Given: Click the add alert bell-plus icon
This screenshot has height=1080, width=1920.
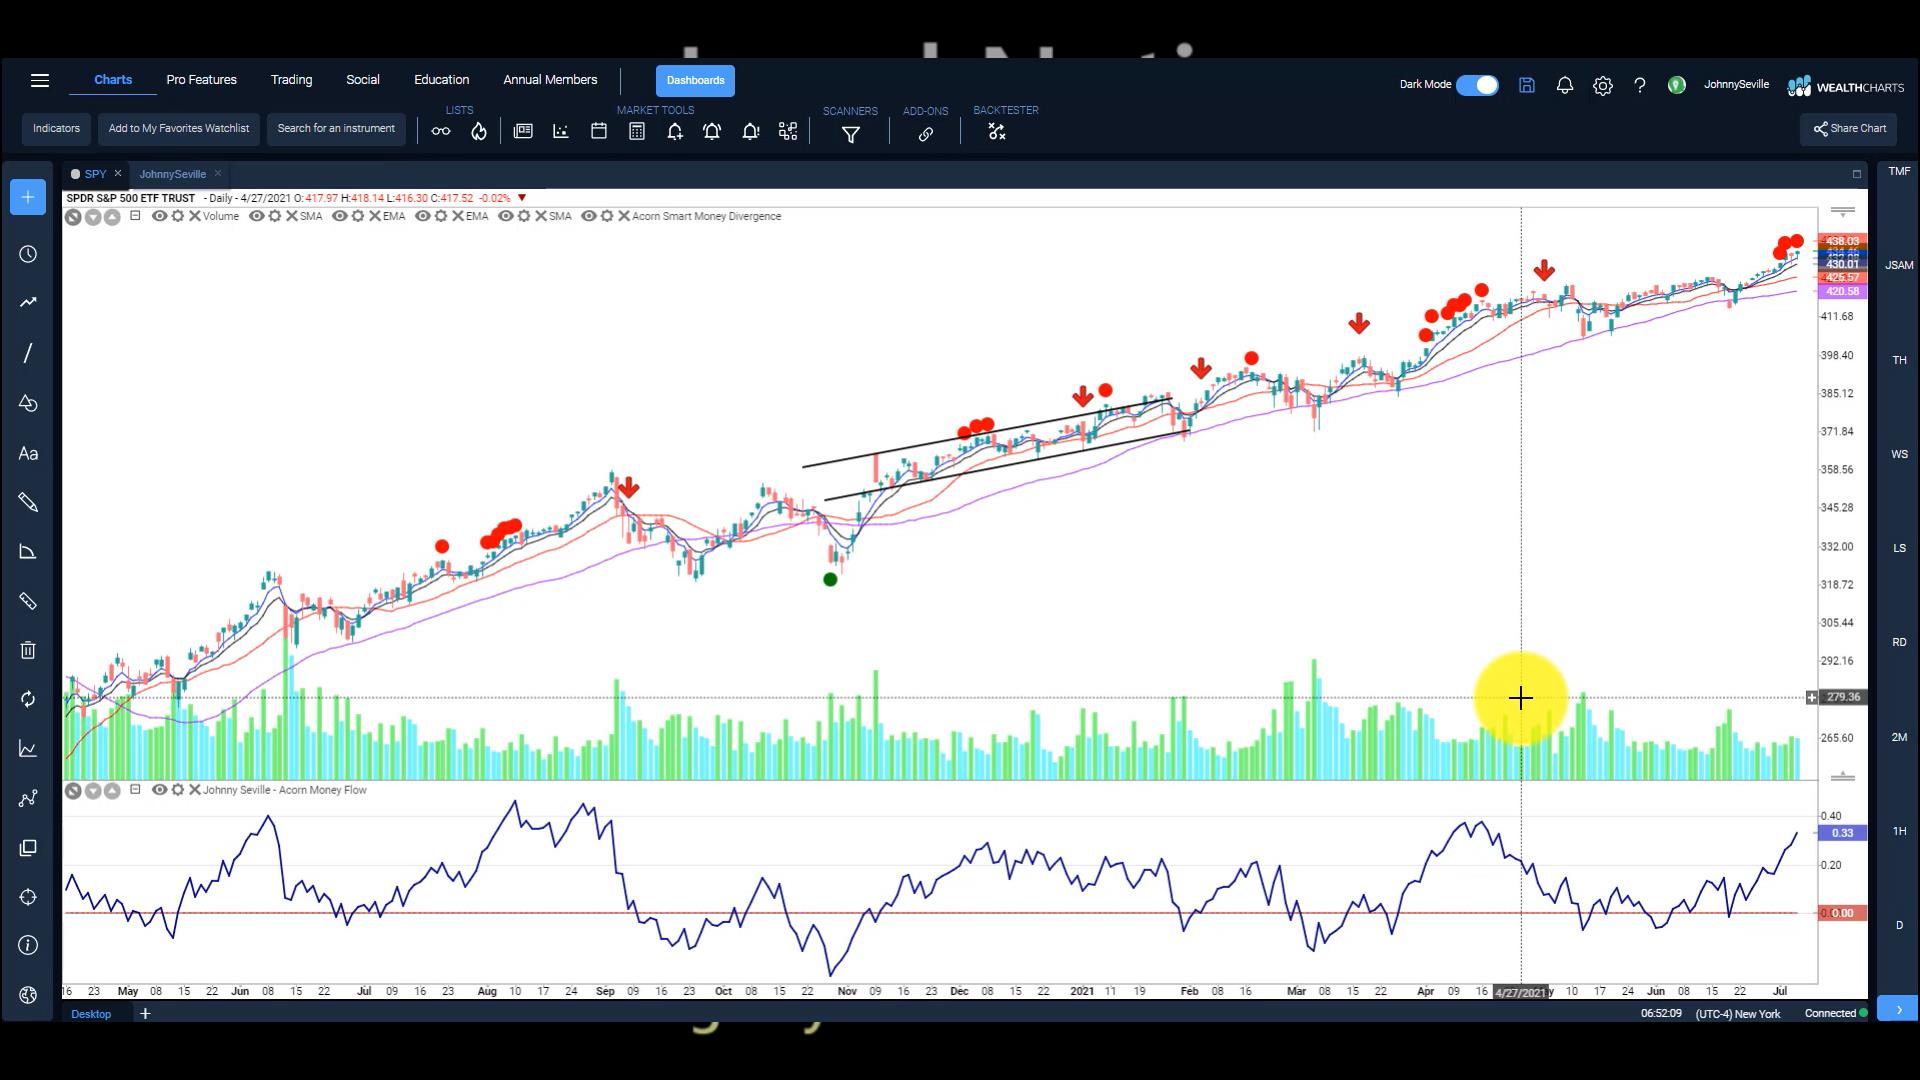Looking at the screenshot, I should [675, 132].
